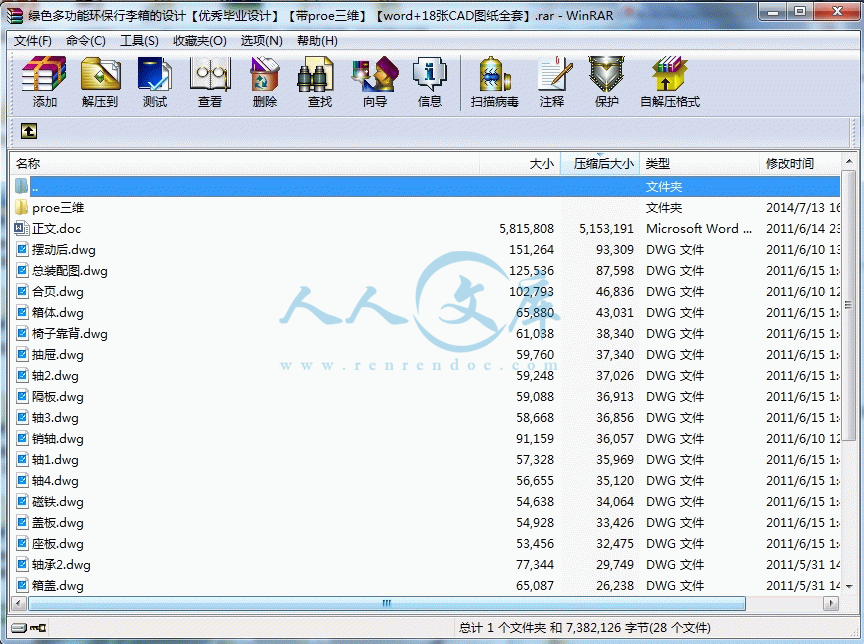Screen dimensions: 864x644
Task: Select the 座板.dwg file name
Action: 58,544
